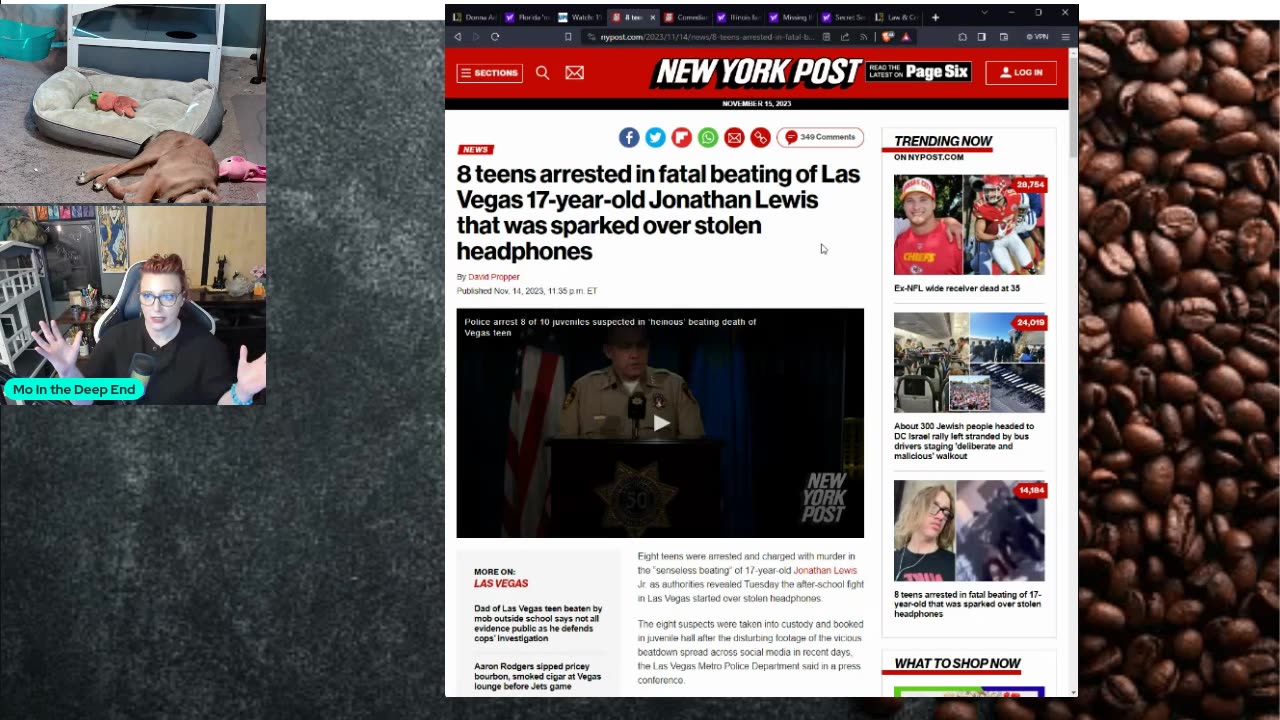This screenshot has height=720, width=1280.
Task: Open the Page Six link
Action: [919, 72]
